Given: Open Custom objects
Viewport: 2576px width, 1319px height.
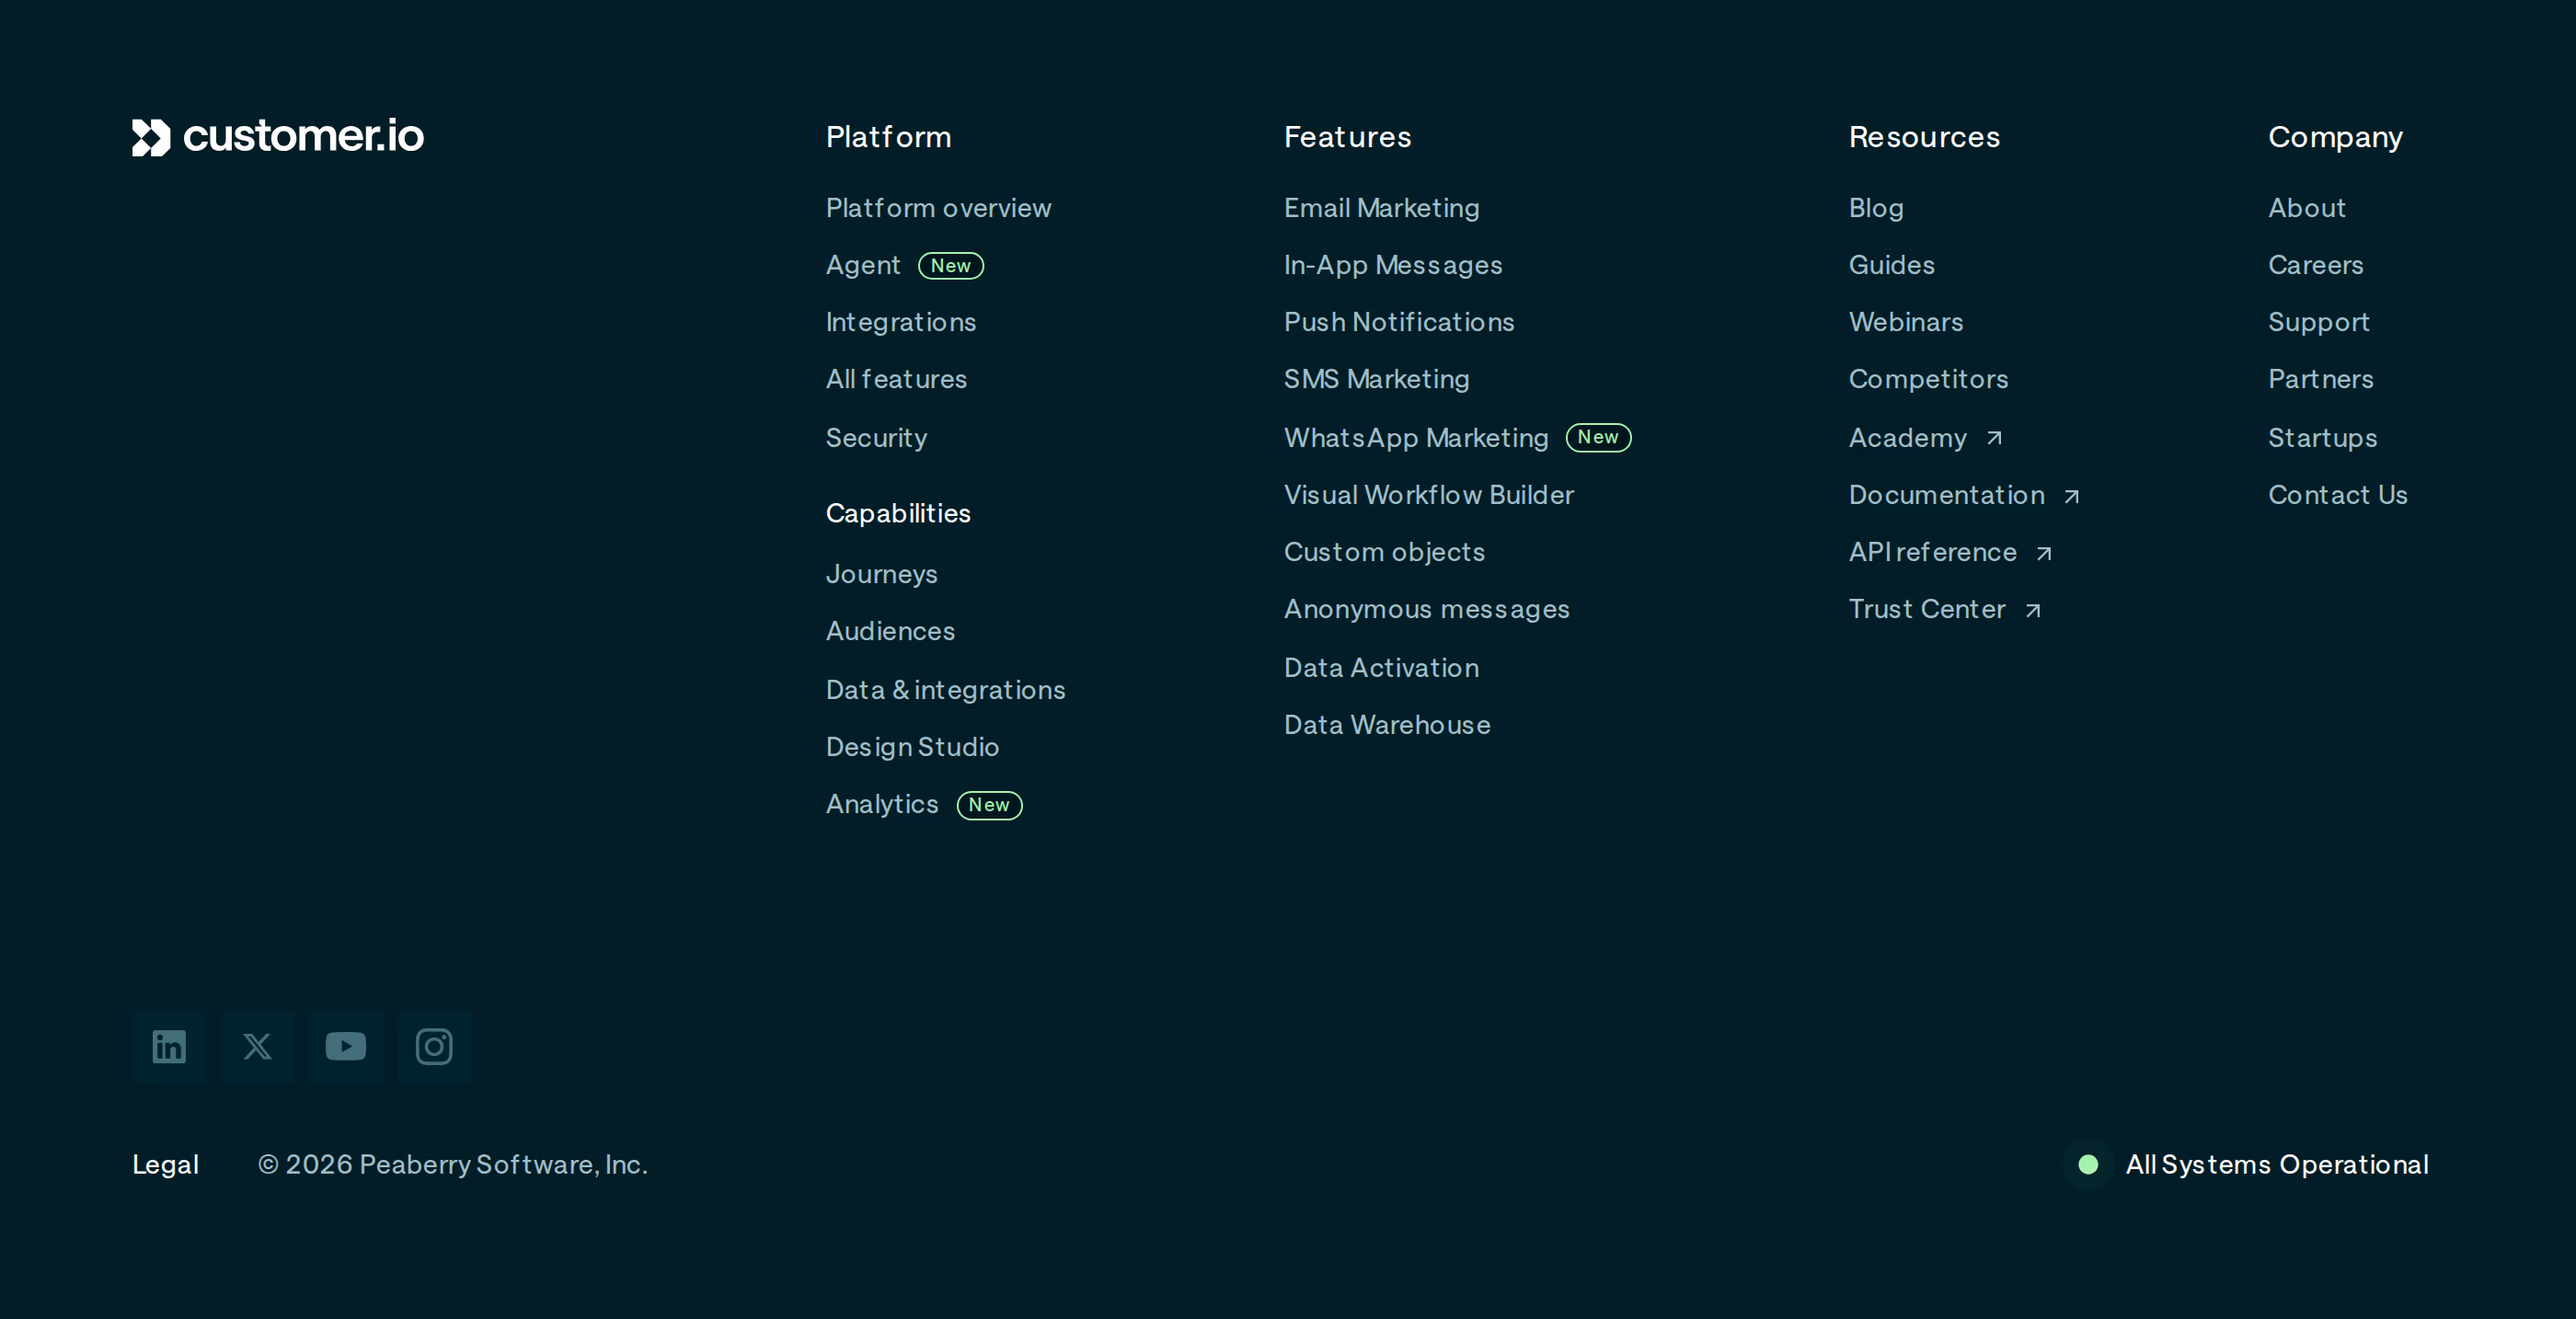Looking at the screenshot, I should point(1384,552).
